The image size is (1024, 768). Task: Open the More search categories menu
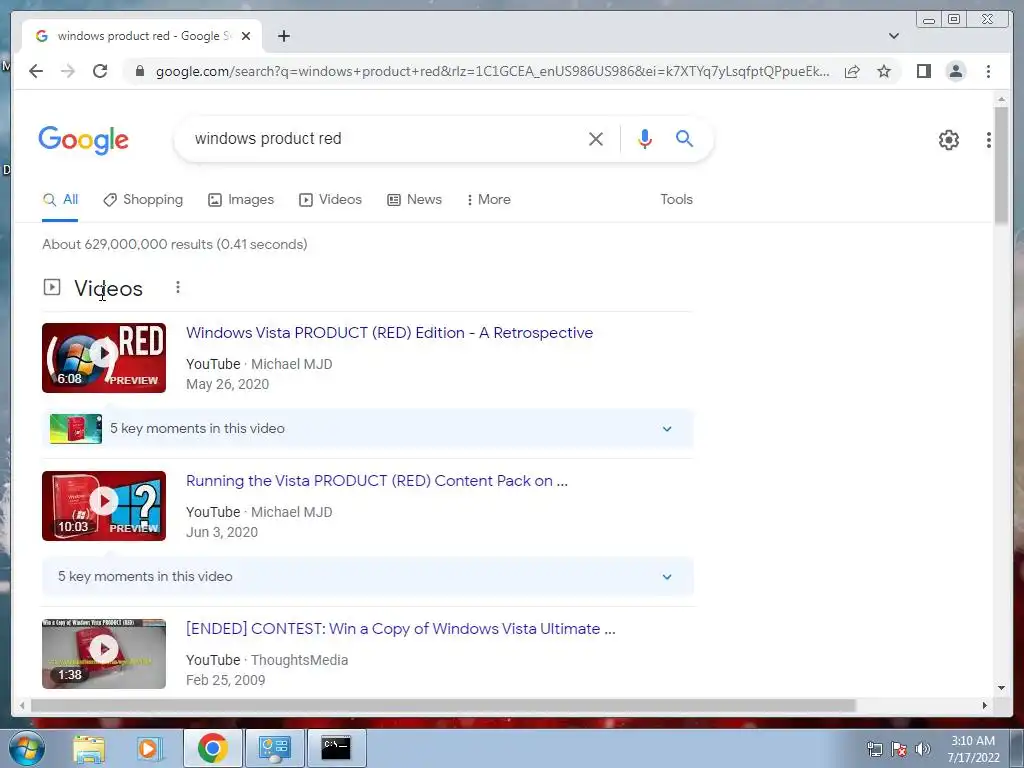click(x=488, y=200)
